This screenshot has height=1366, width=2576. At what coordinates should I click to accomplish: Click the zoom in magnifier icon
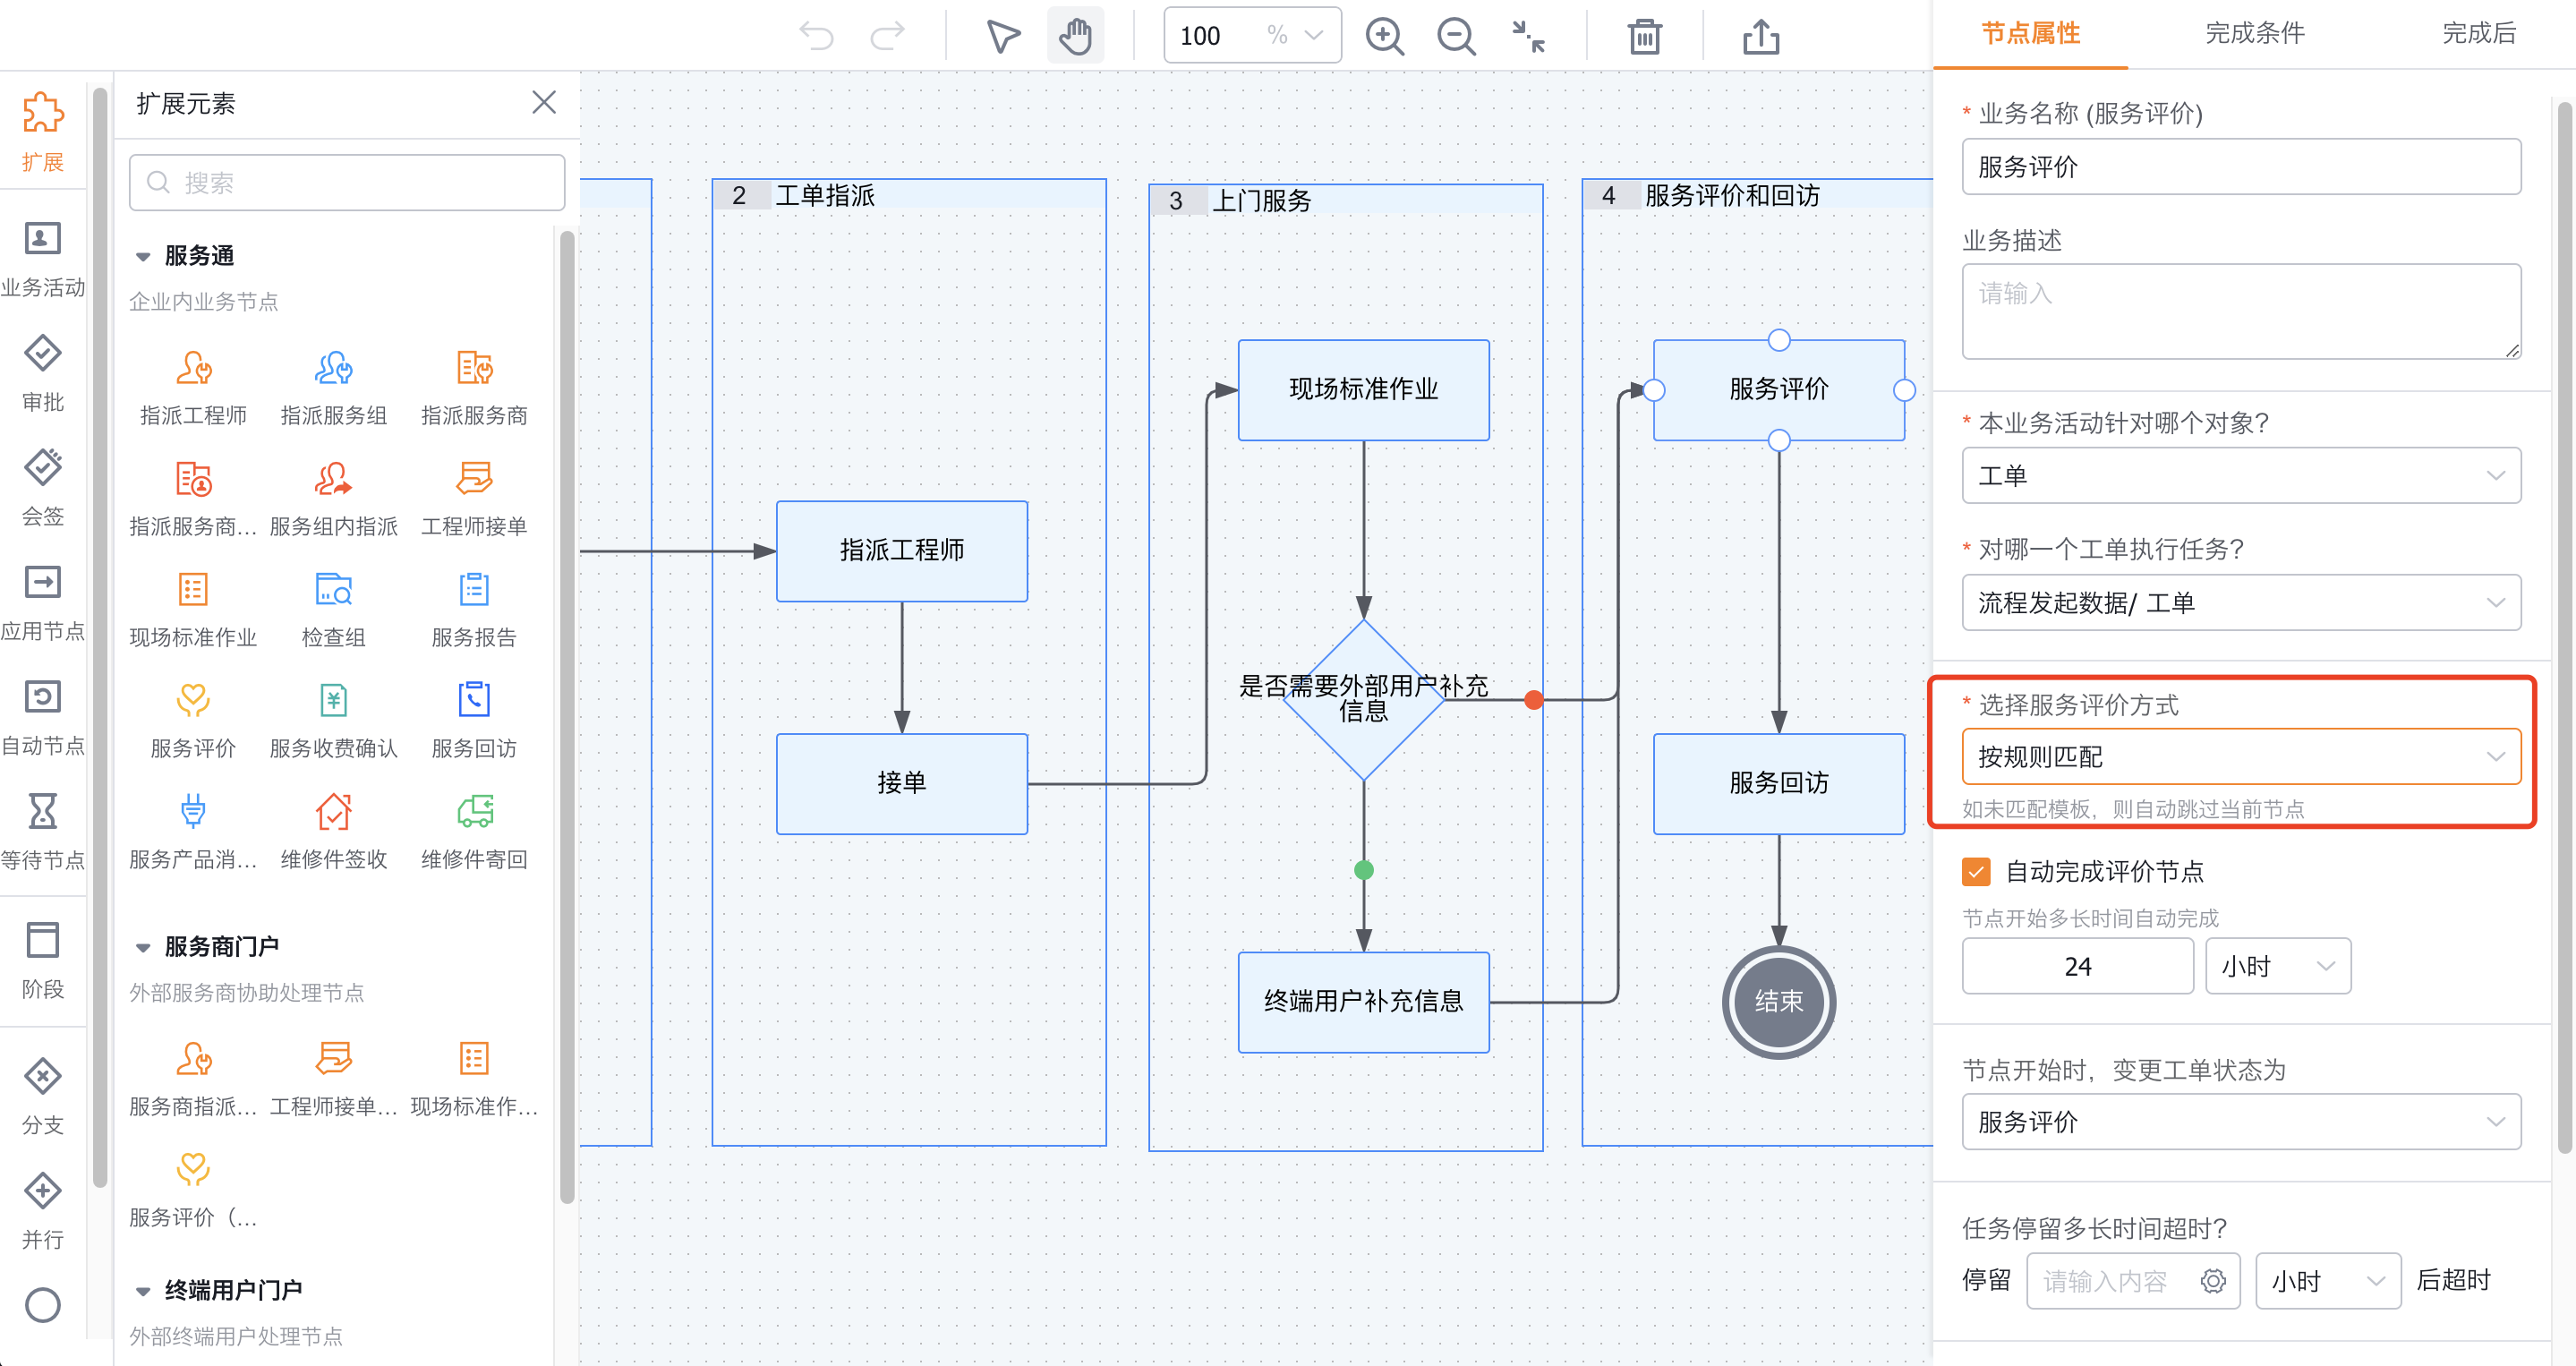[1384, 37]
